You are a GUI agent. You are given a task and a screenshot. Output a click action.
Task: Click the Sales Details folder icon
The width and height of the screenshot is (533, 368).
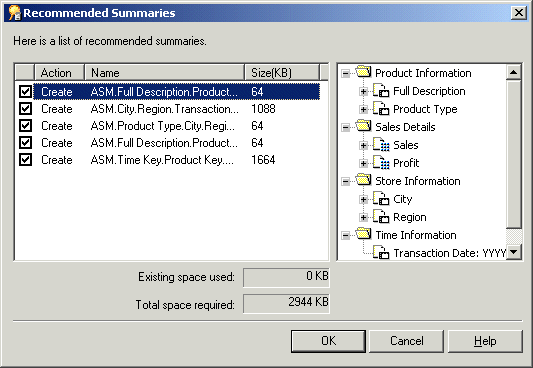pyautogui.click(x=363, y=126)
